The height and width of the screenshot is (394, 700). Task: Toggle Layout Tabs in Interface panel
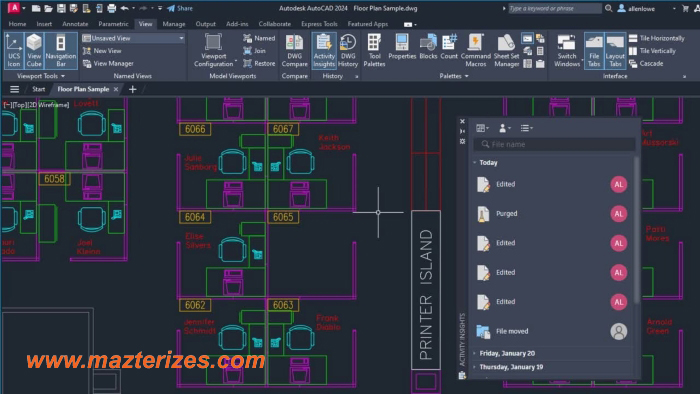point(615,50)
